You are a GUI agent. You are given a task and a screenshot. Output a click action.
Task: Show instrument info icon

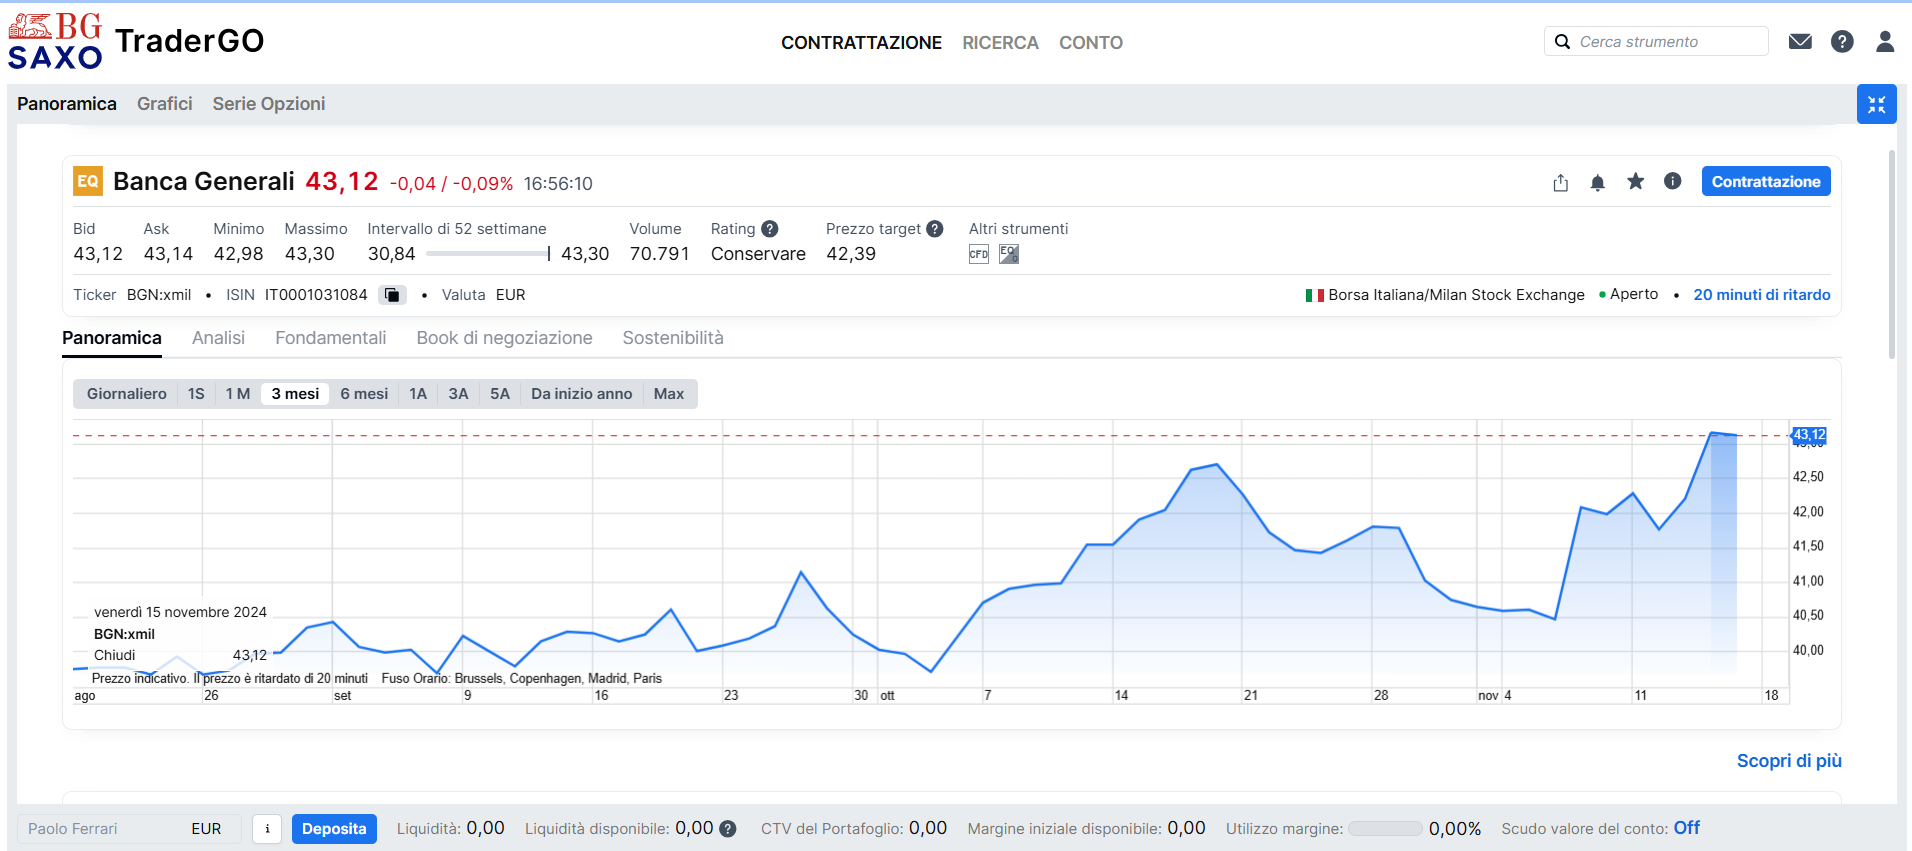1672,181
